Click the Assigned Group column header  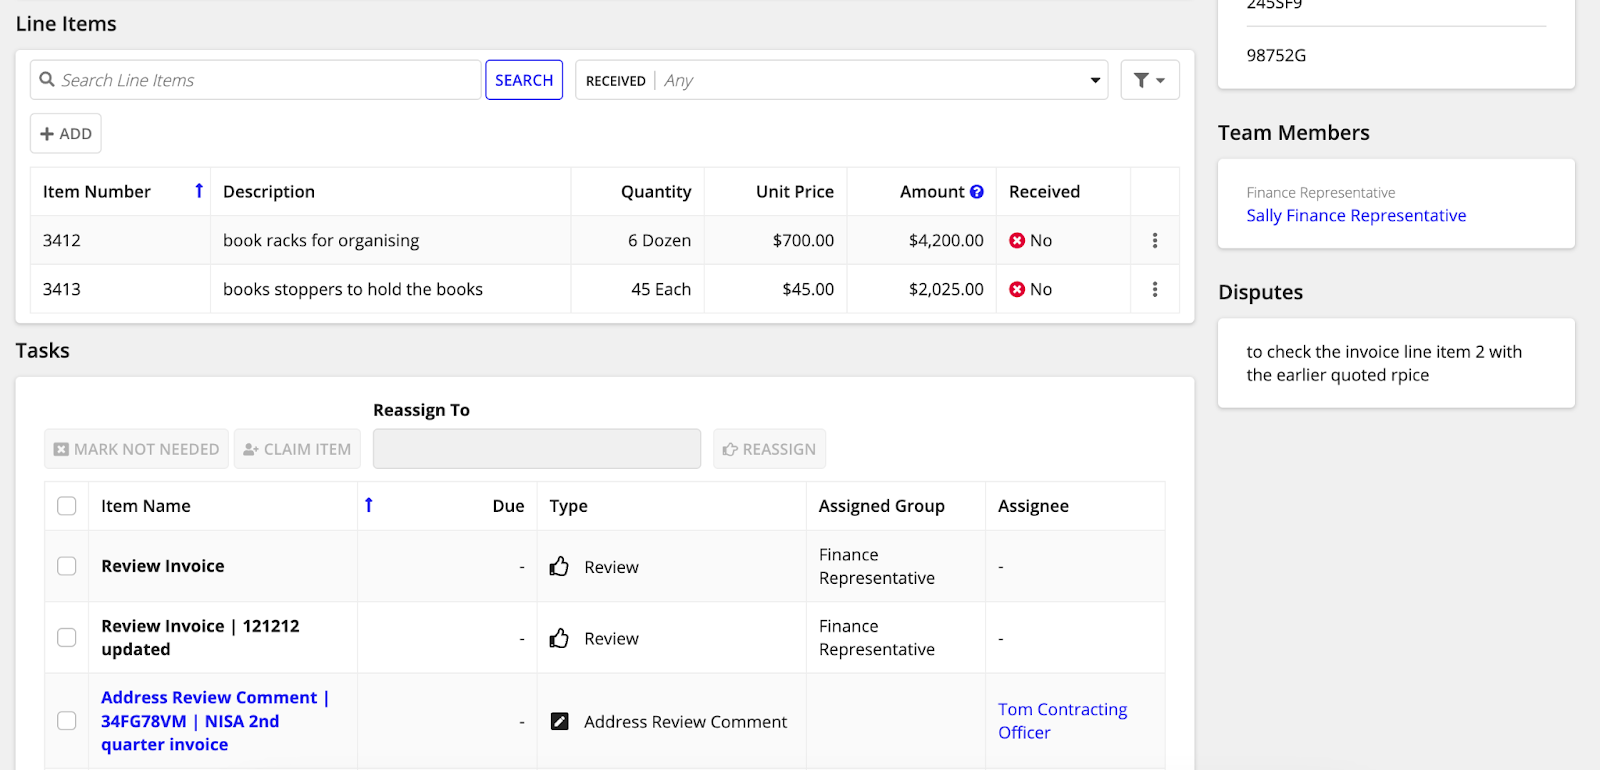coord(882,506)
